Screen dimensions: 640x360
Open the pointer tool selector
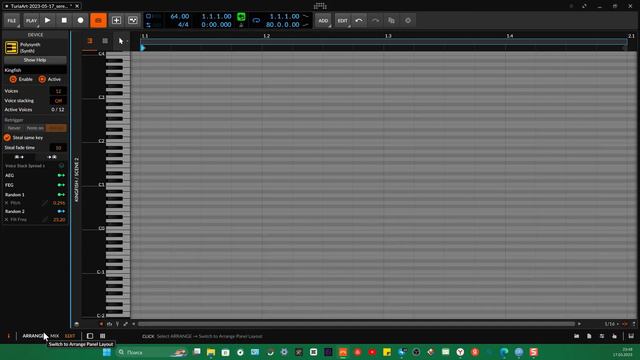[x=121, y=41]
